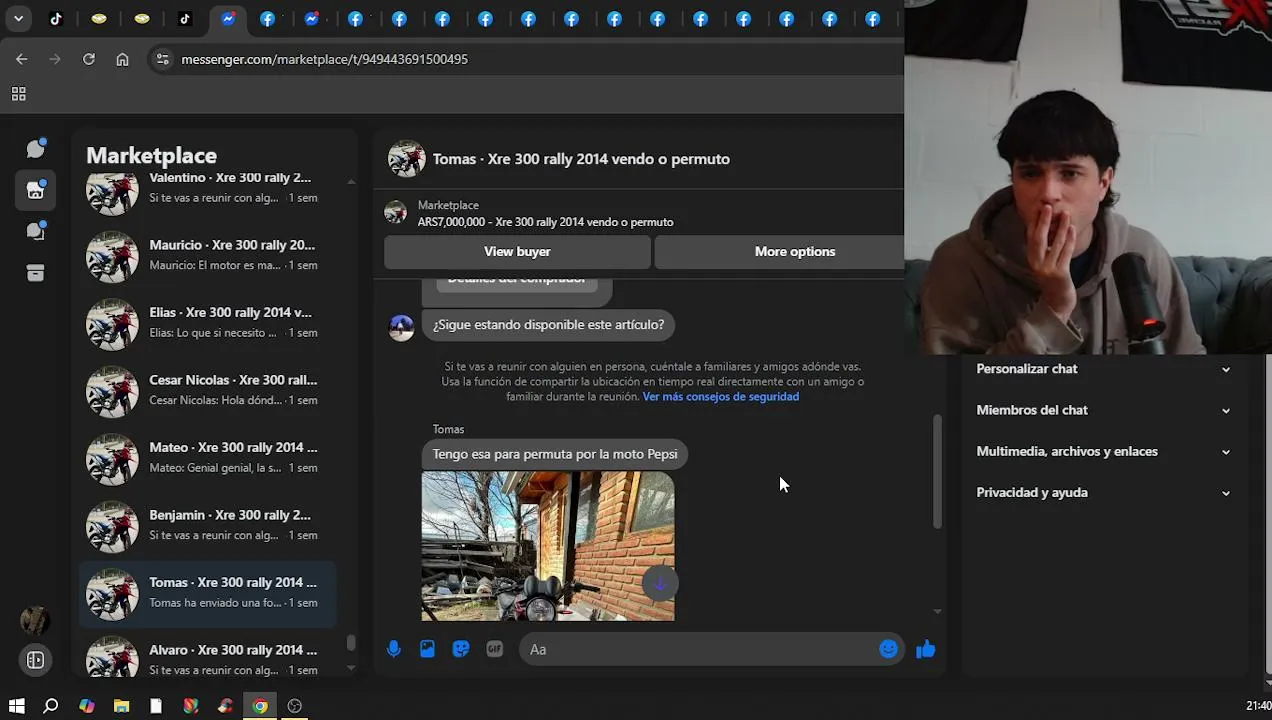Open the Chats icon in the left sidebar

(x=36, y=149)
